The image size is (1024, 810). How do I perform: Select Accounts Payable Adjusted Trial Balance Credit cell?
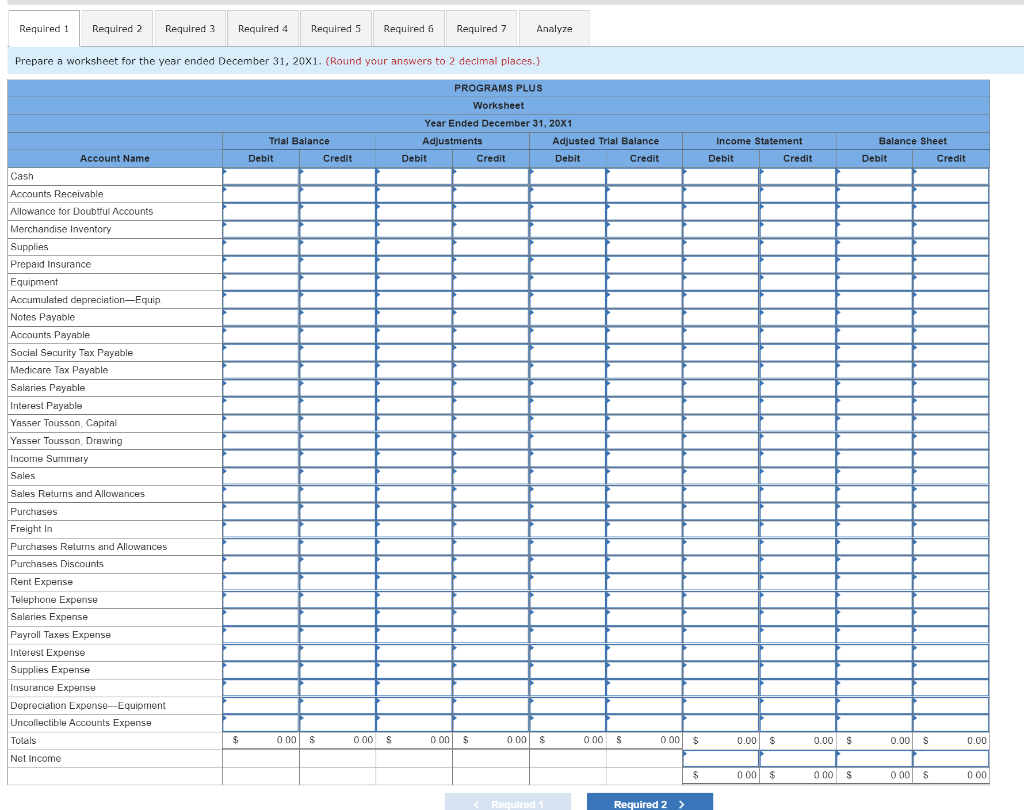point(645,335)
